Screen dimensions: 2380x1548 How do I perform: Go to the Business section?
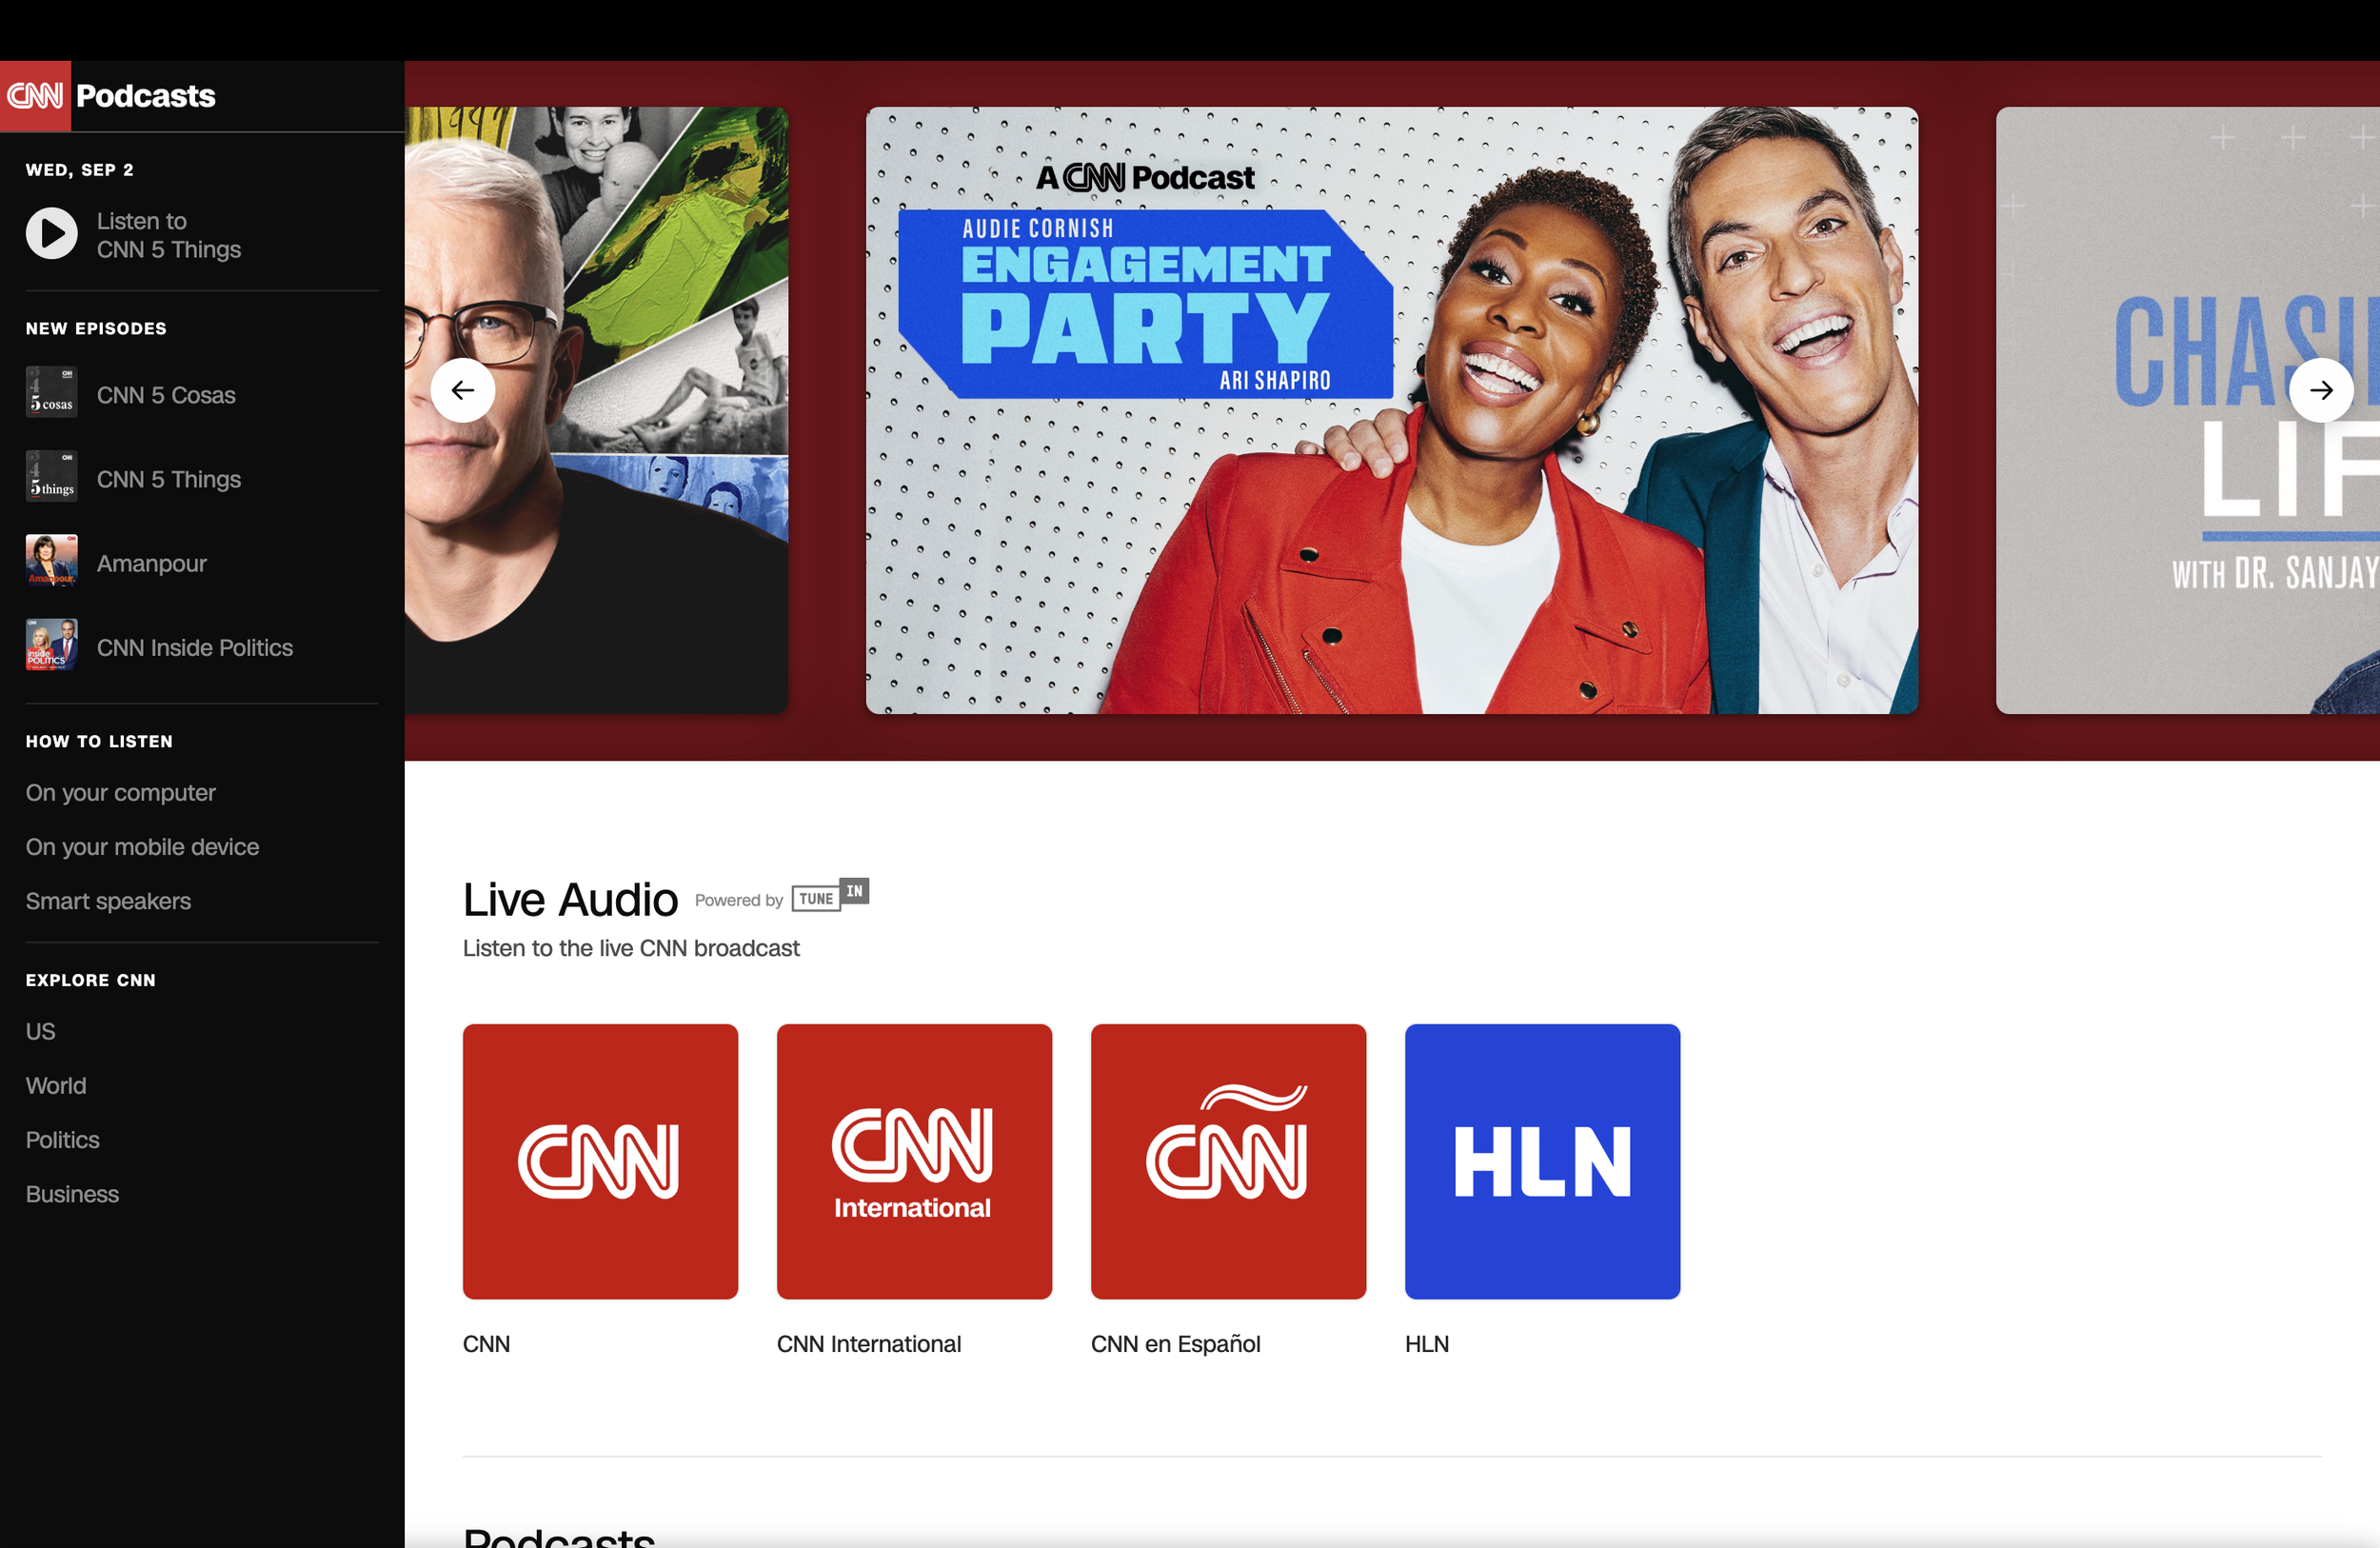click(72, 1193)
